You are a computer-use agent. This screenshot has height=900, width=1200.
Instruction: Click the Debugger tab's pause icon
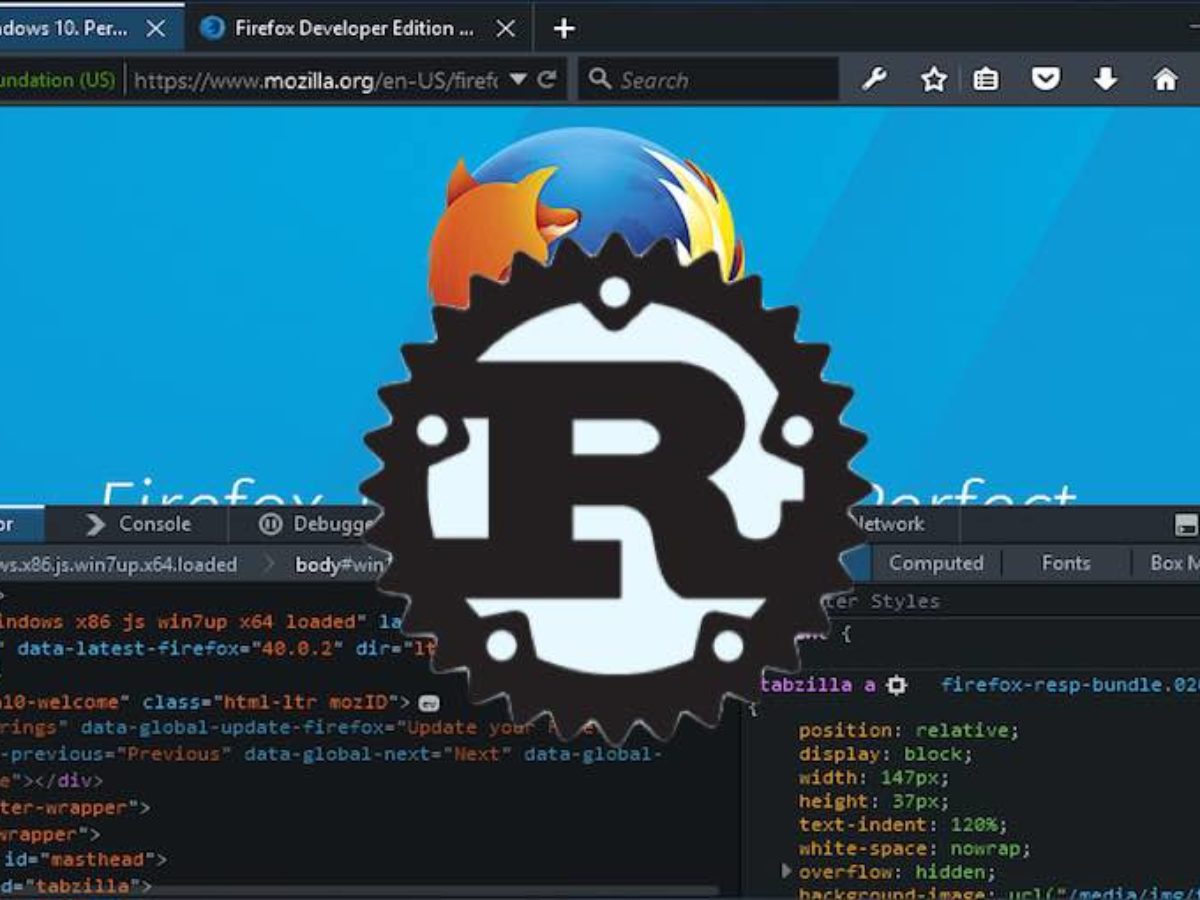point(270,524)
